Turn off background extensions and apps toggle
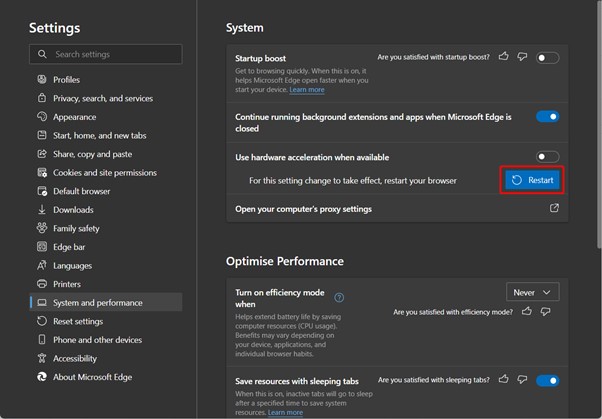 547,116
